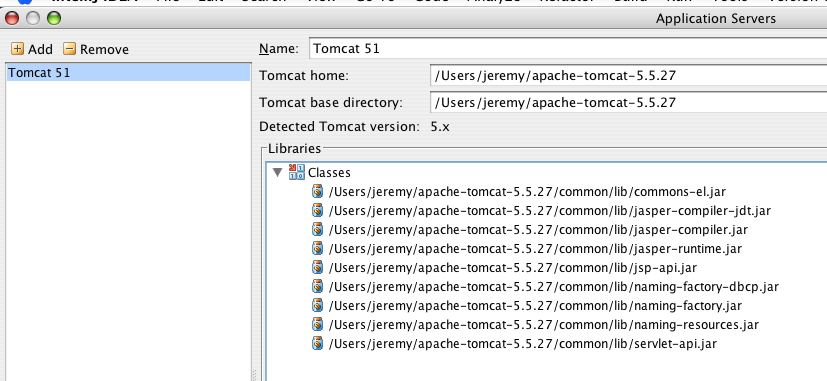Click the naming-factory-dbcp.jar jar icon

(317, 286)
